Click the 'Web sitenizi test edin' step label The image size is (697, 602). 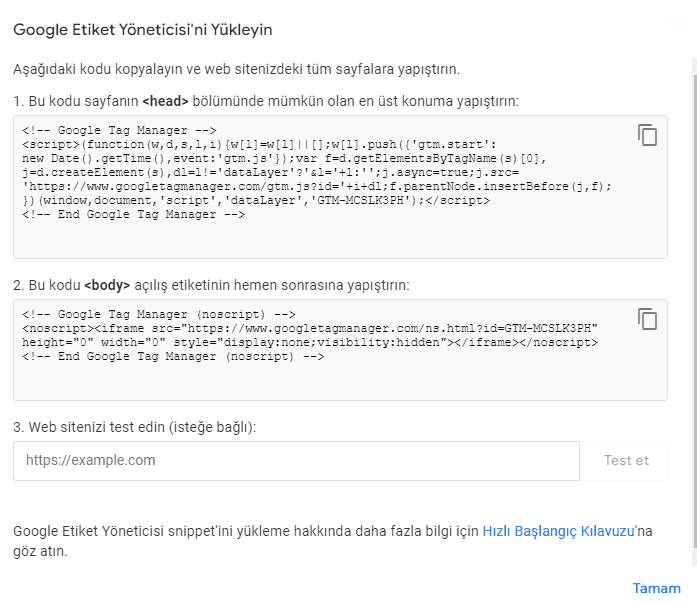tap(135, 427)
